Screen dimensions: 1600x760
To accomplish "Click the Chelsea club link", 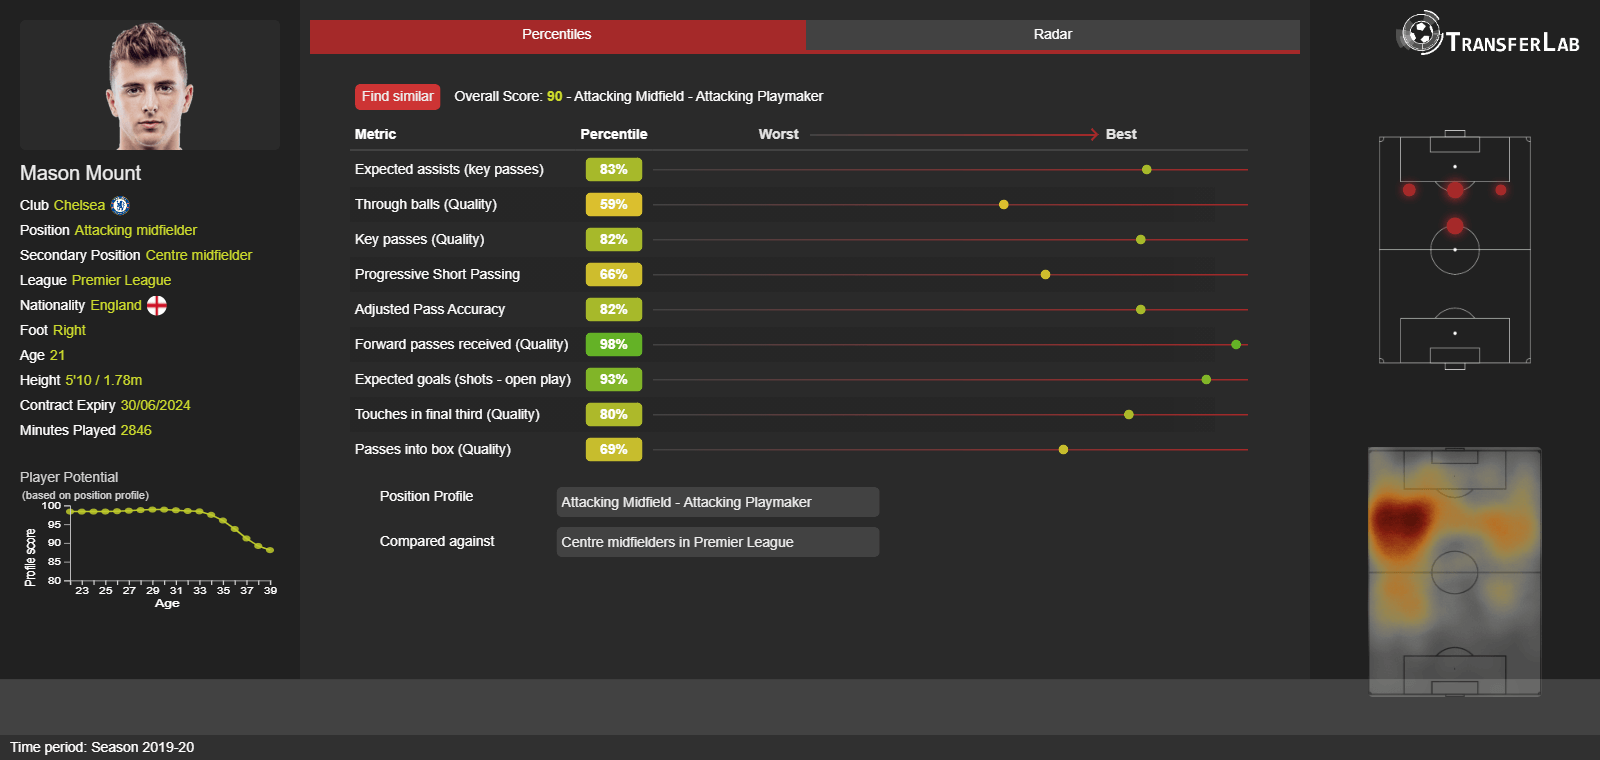I will coord(79,205).
